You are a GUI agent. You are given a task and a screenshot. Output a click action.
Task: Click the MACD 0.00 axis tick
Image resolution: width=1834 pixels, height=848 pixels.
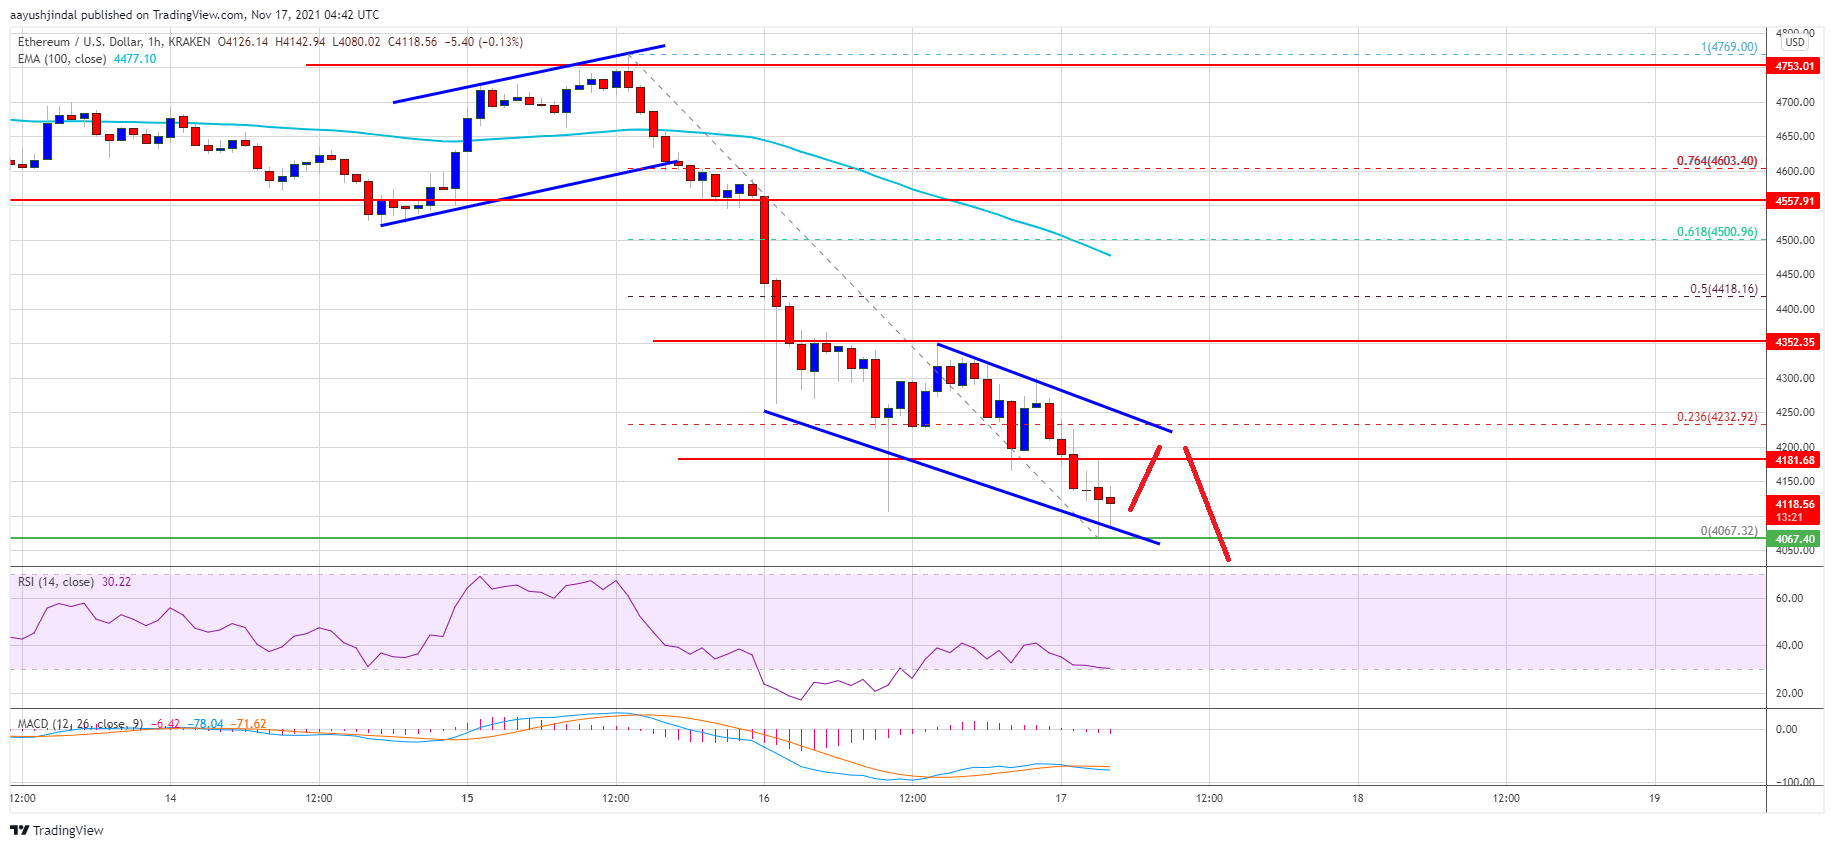point(1786,729)
